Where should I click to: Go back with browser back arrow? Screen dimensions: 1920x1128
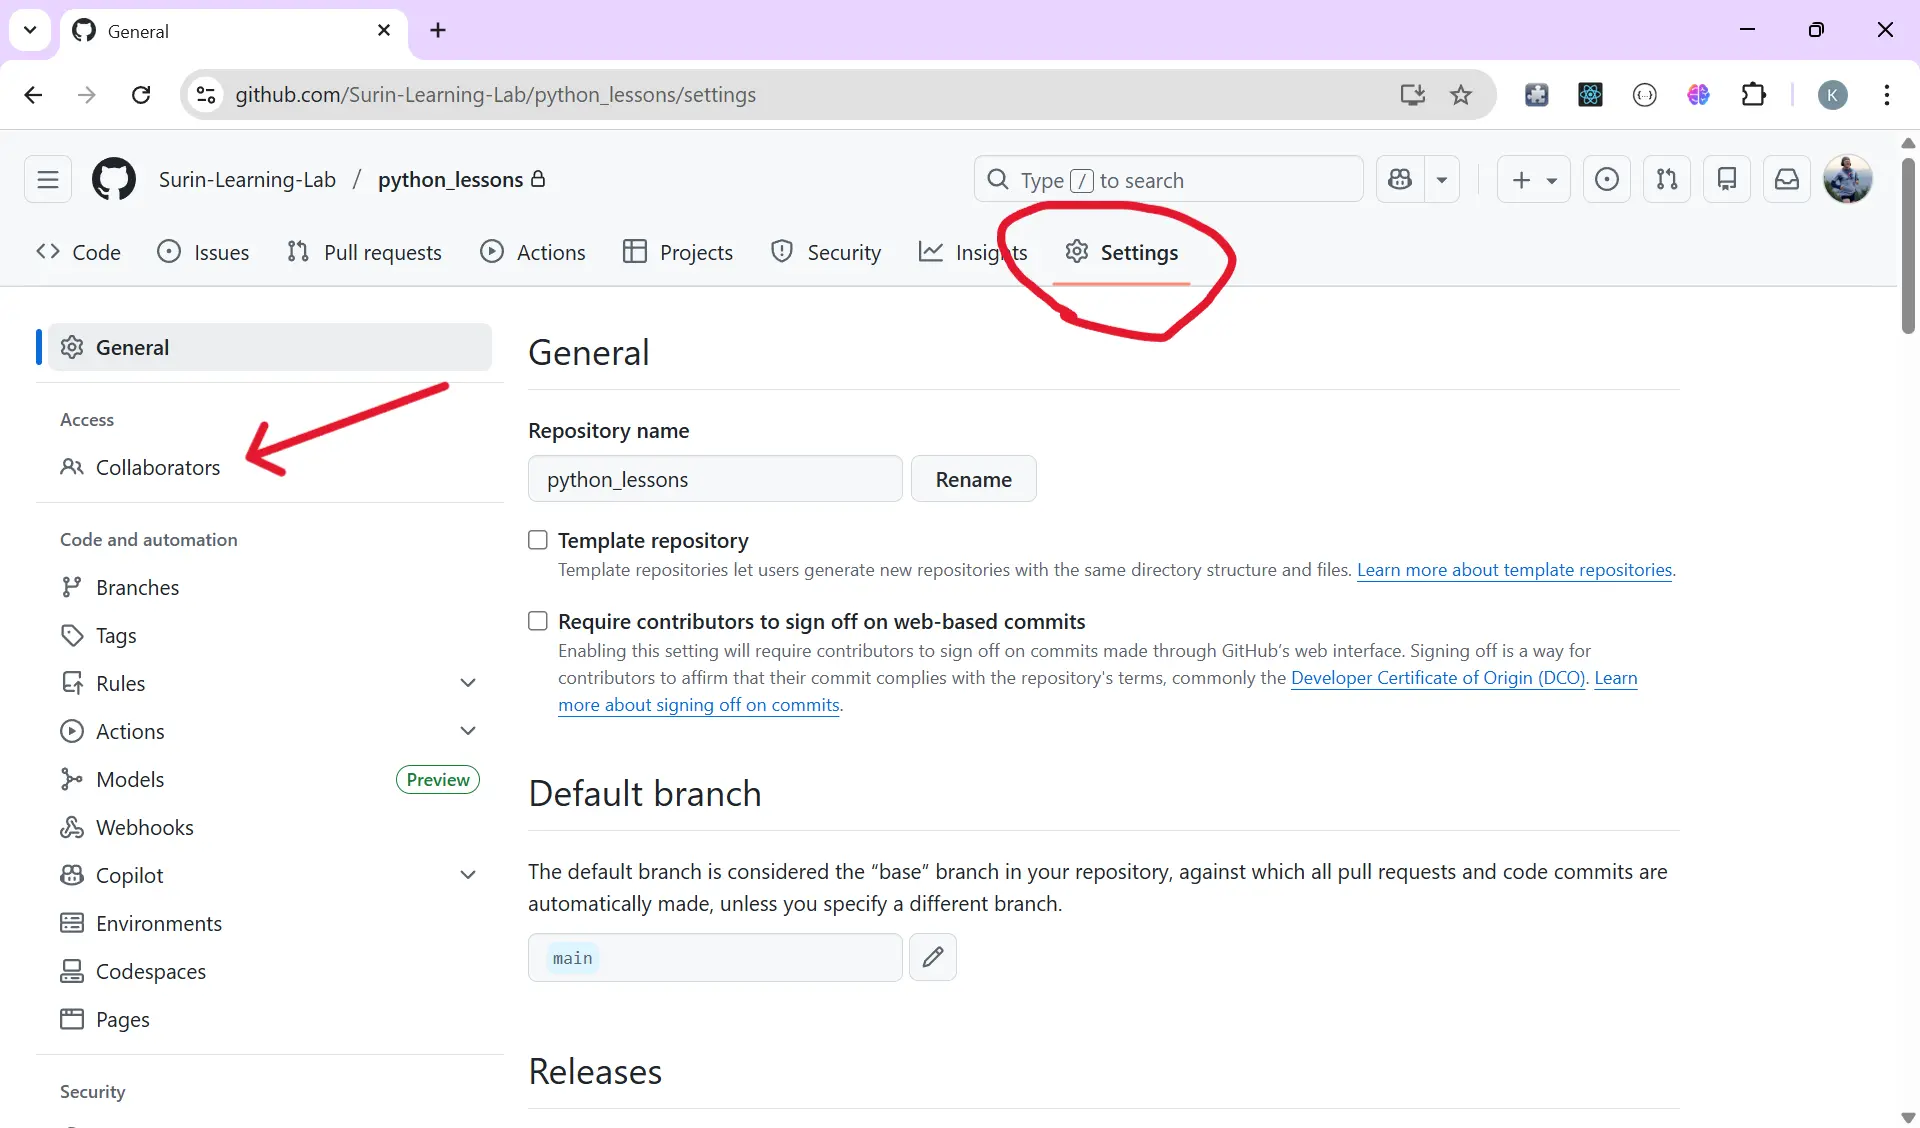[x=33, y=94]
